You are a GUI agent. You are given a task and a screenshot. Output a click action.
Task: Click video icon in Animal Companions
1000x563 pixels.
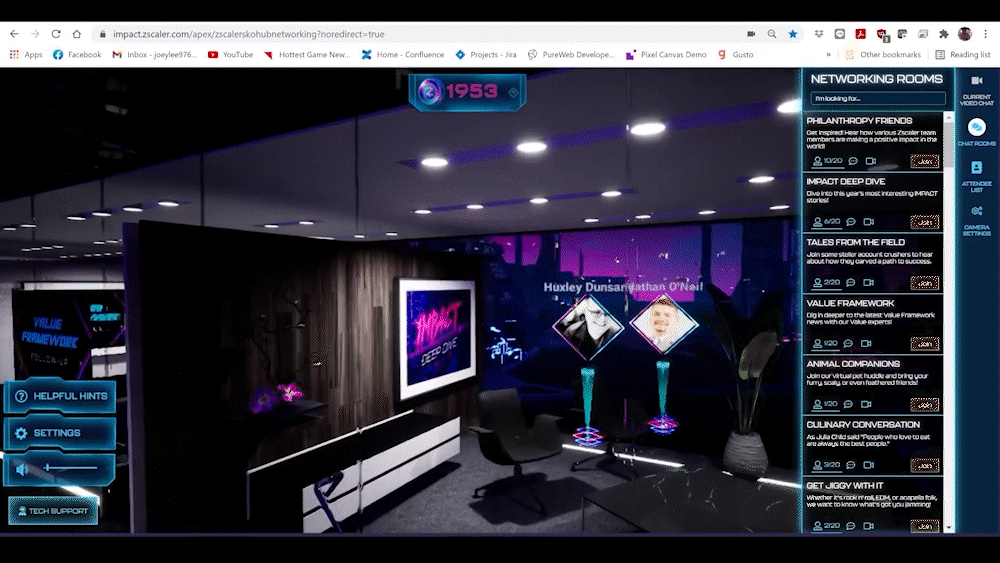(865, 404)
